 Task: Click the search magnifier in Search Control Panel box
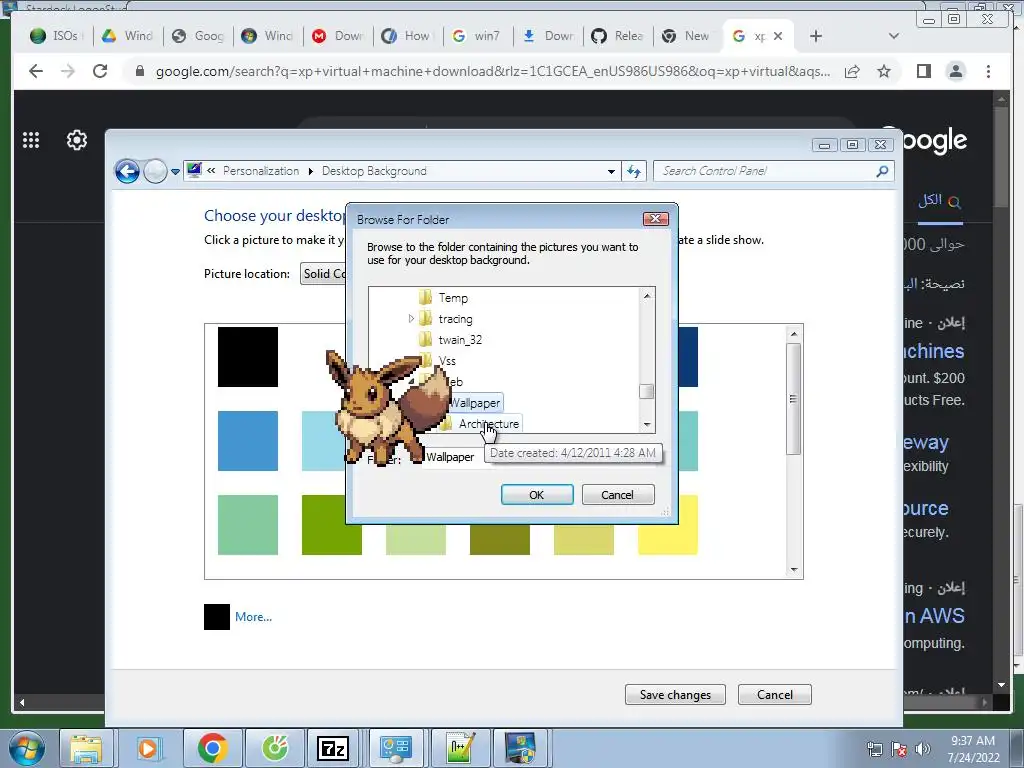pos(882,171)
